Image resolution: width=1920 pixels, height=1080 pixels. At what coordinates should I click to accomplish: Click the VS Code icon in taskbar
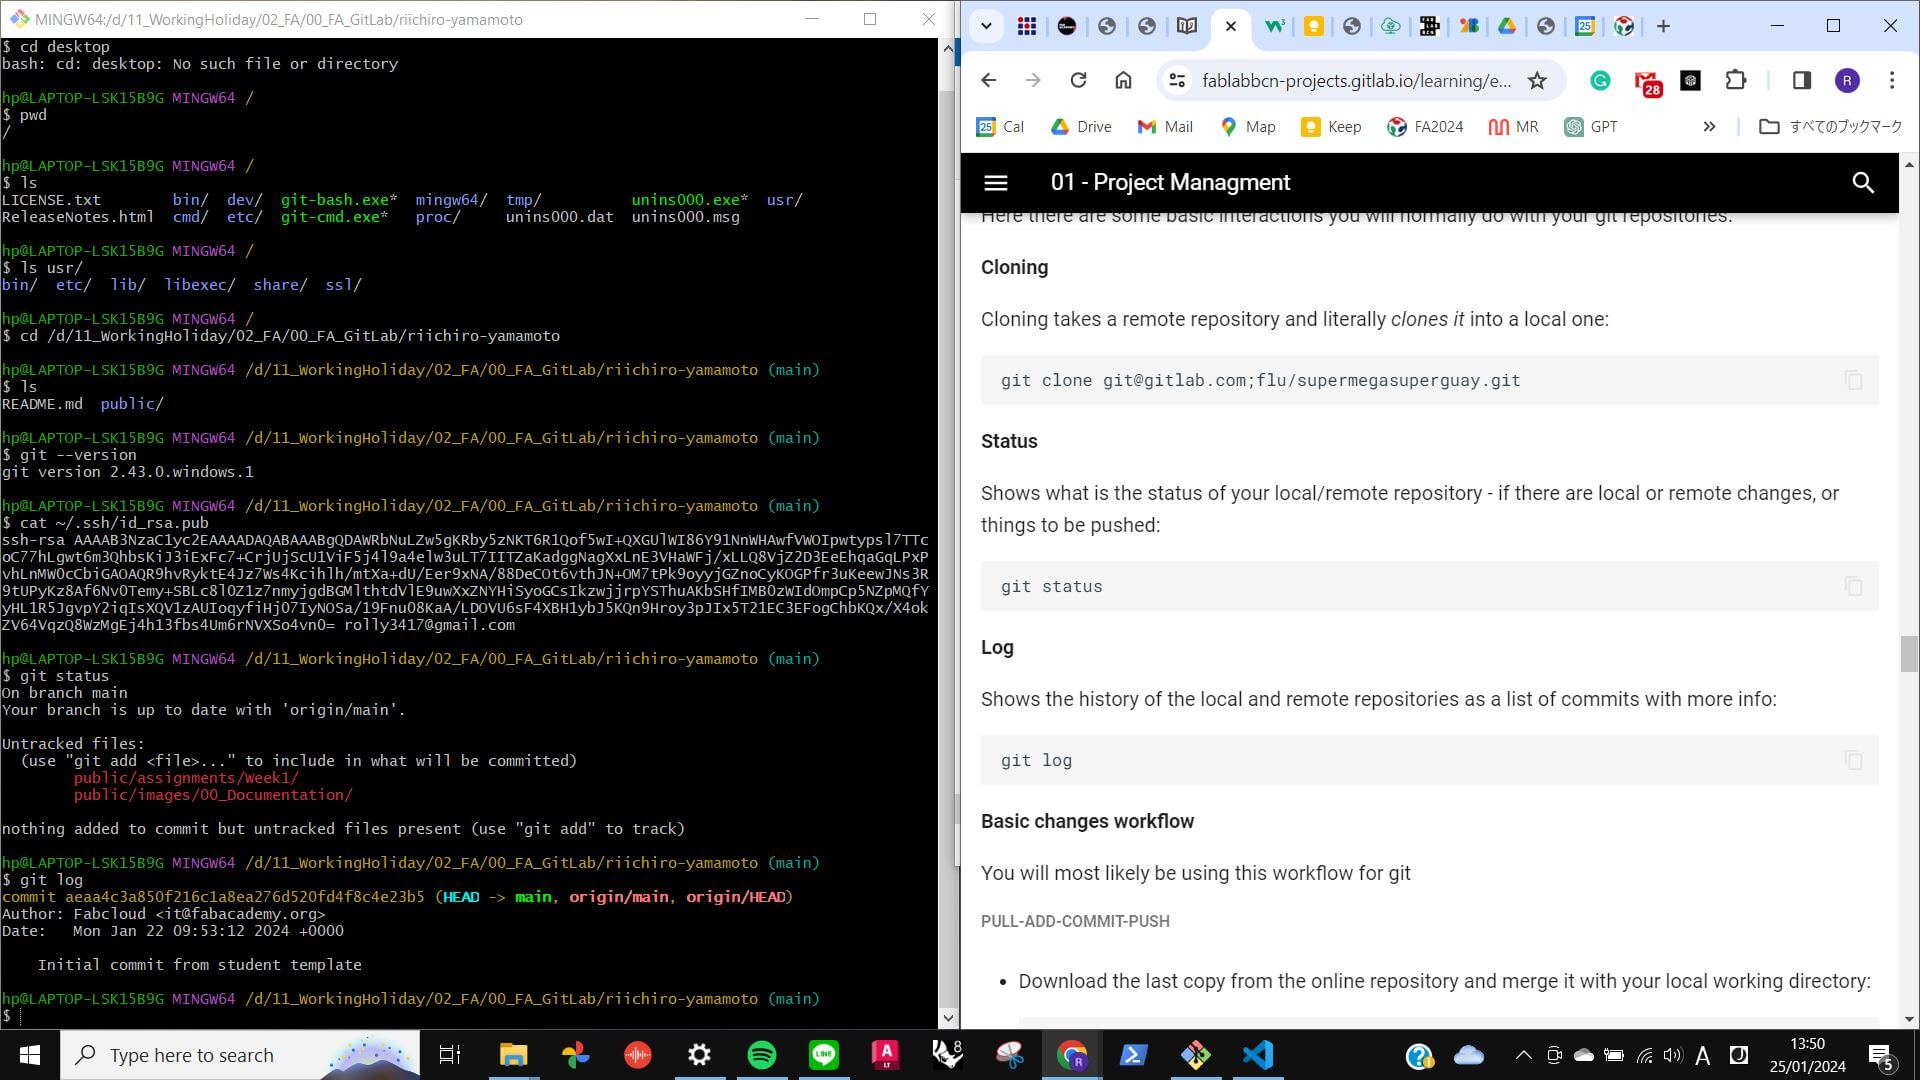coord(1259,1055)
